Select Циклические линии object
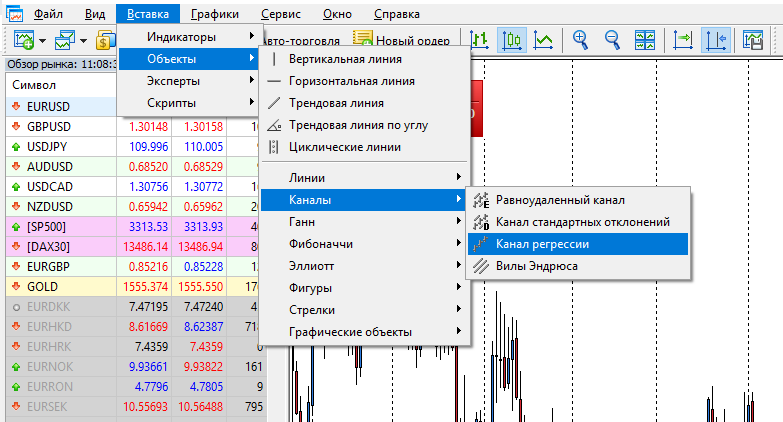The height and width of the screenshot is (422, 783). (x=365, y=147)
